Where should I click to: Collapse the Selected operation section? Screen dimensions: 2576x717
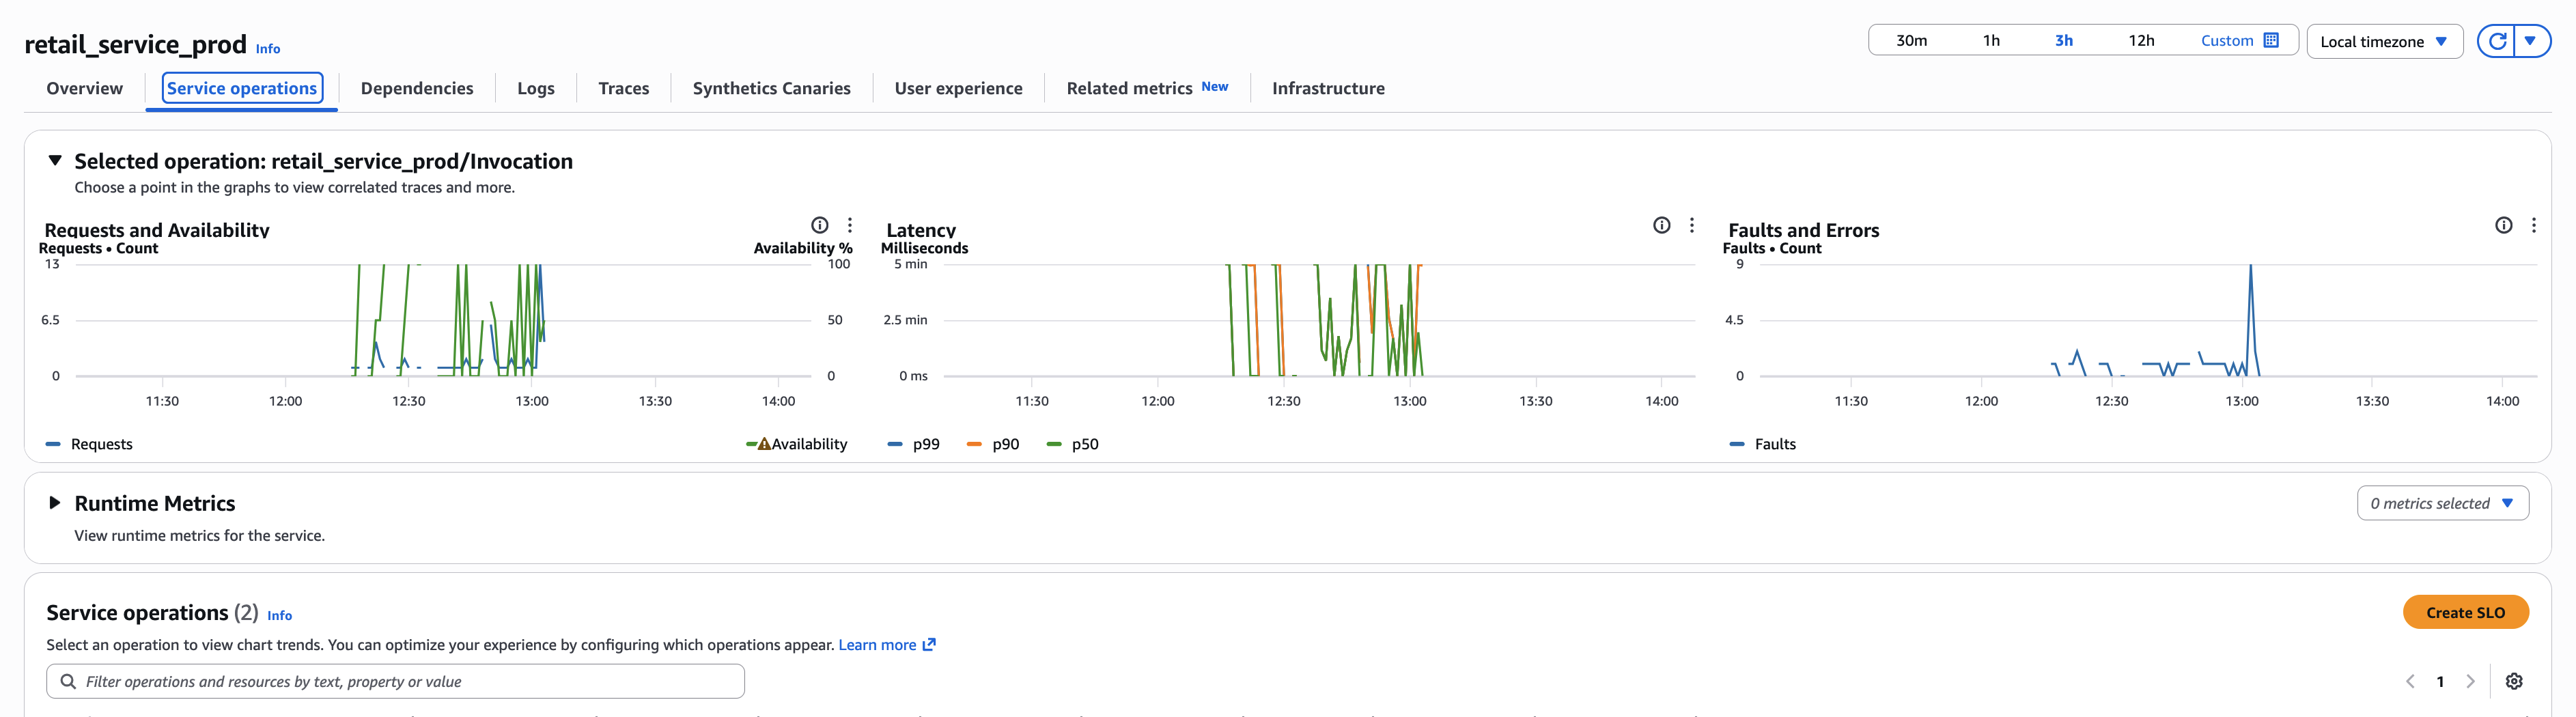pyautogui.click(x=55, y=160)
